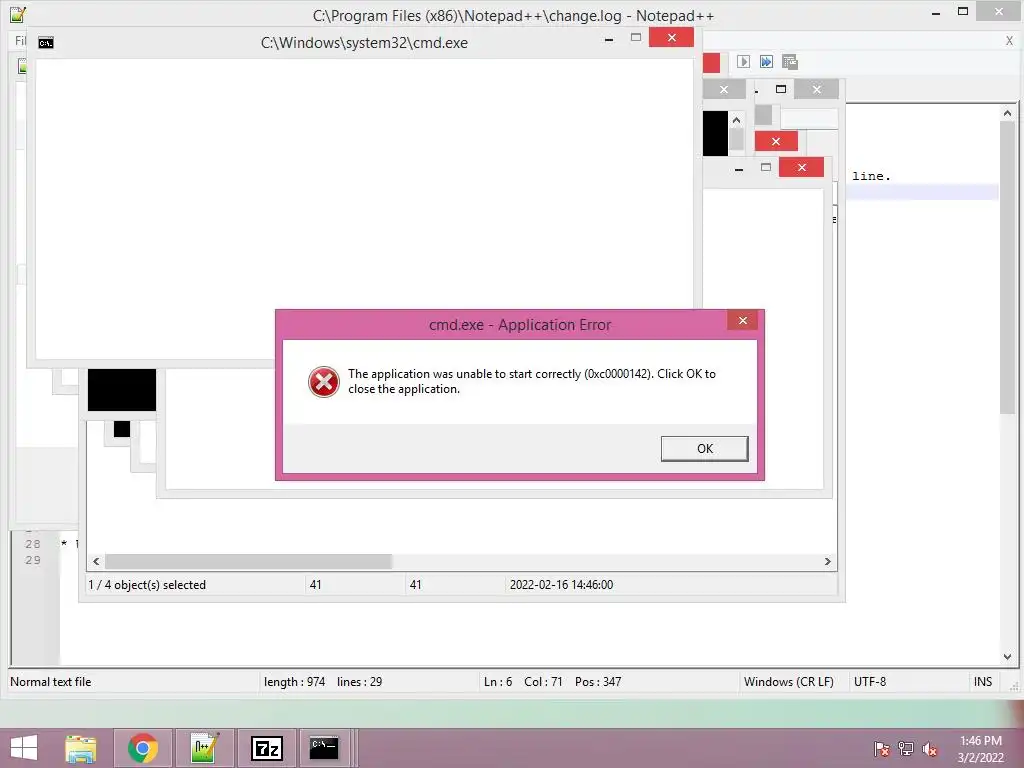Click the '2022-02-16 14:46:00' status entry

pyautogui.click(x=561, y=585)
